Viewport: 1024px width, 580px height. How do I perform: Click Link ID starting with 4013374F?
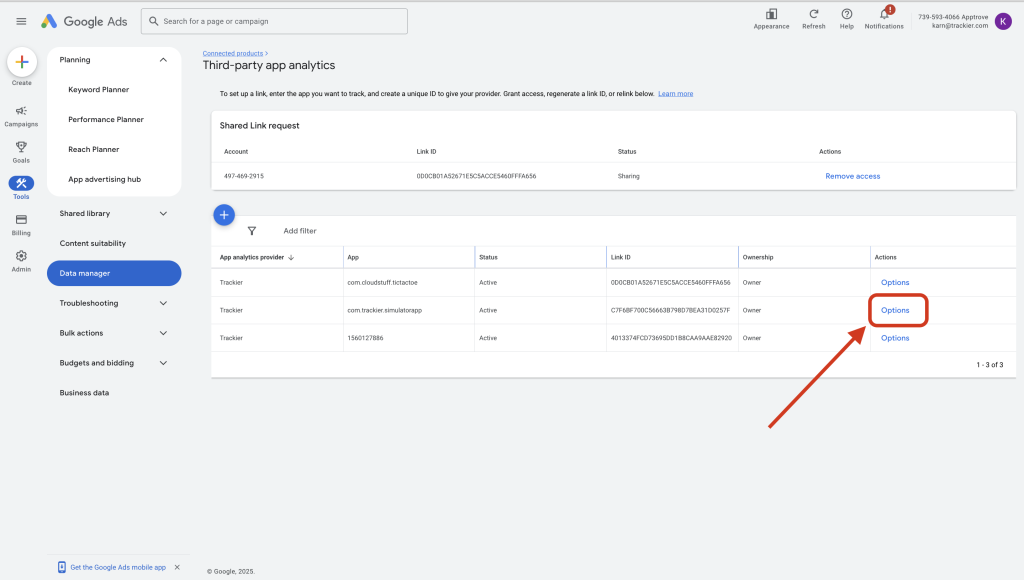(x=671, y=338)
